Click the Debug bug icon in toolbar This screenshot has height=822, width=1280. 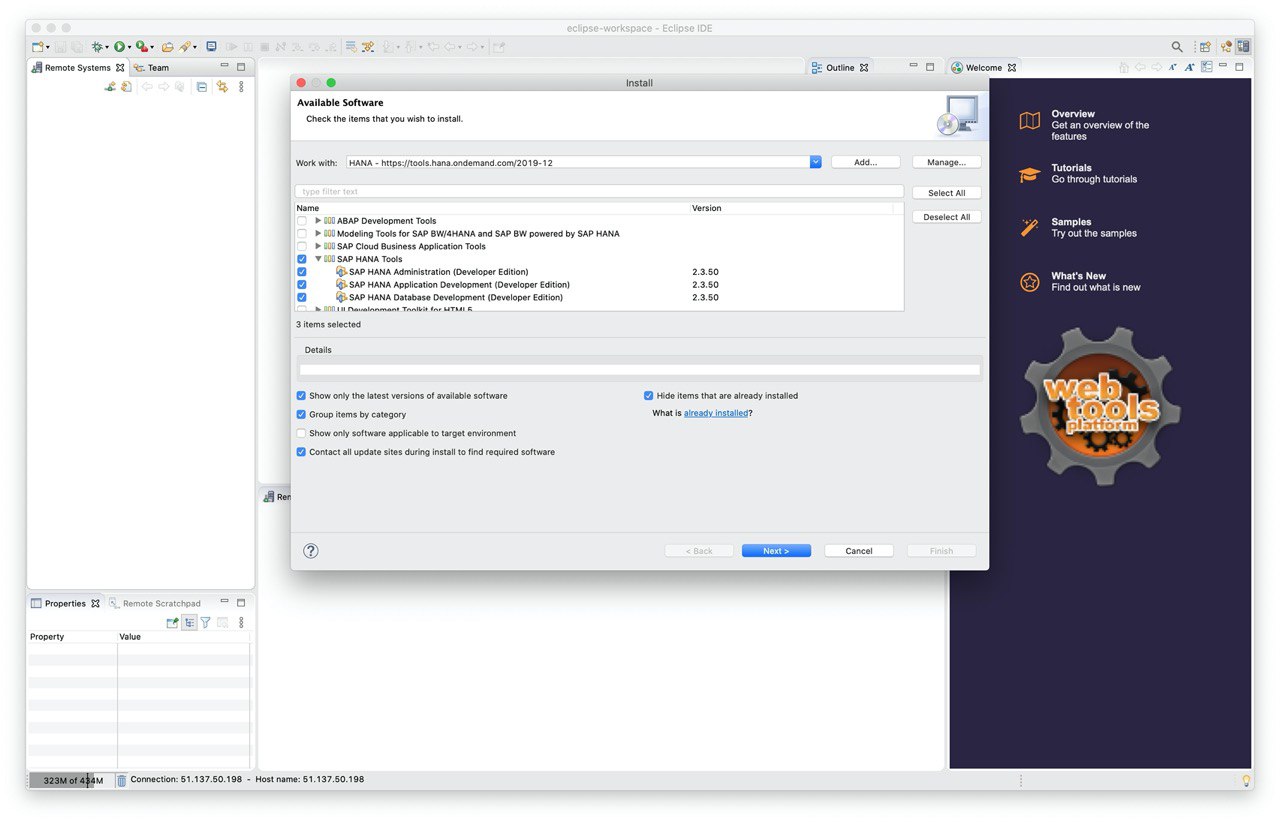coord(97,47)
